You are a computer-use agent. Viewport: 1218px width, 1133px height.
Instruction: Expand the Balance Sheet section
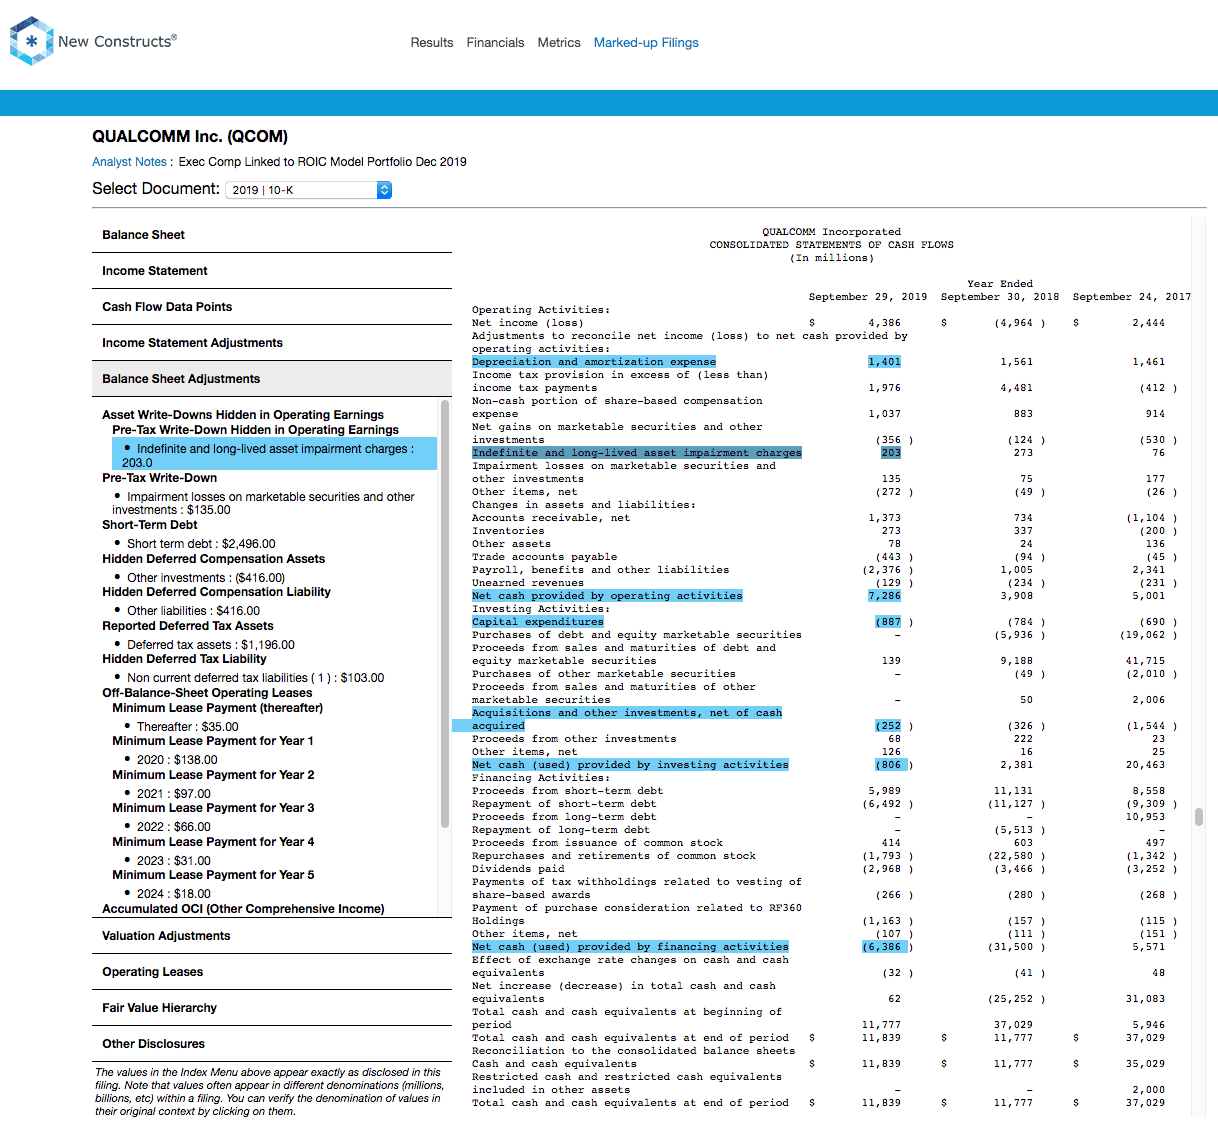(272, 235)
